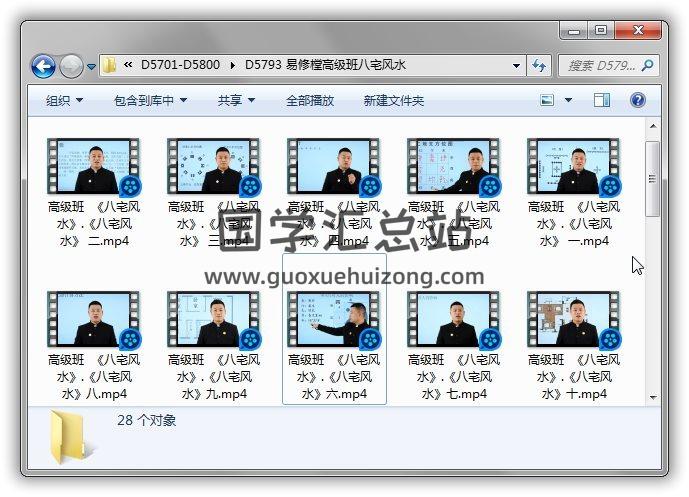Click the change view icon button
689x497 pixels.
click(x=548, y=100)
